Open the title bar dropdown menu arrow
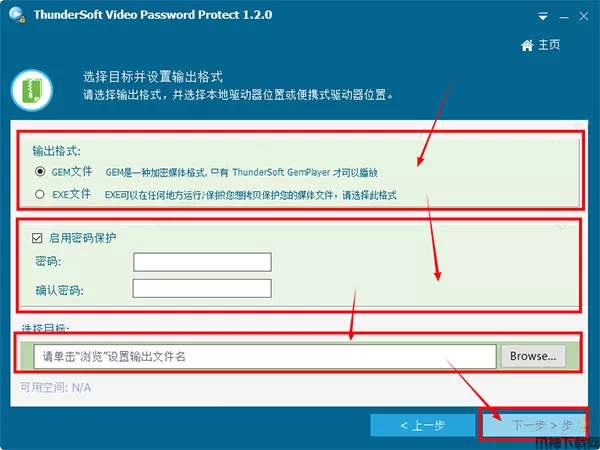The height and width of the screenshot is (450, 600). coord(543,16)
